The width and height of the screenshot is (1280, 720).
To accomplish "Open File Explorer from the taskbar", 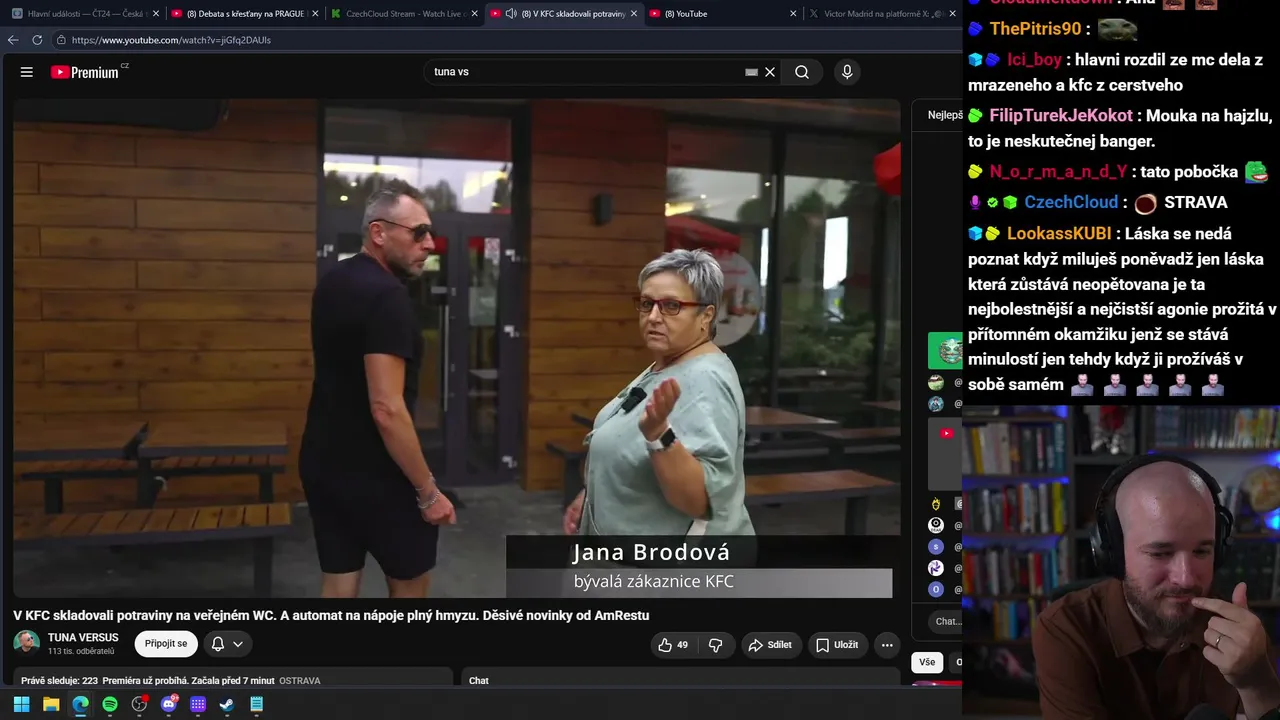I will [51, 704].
